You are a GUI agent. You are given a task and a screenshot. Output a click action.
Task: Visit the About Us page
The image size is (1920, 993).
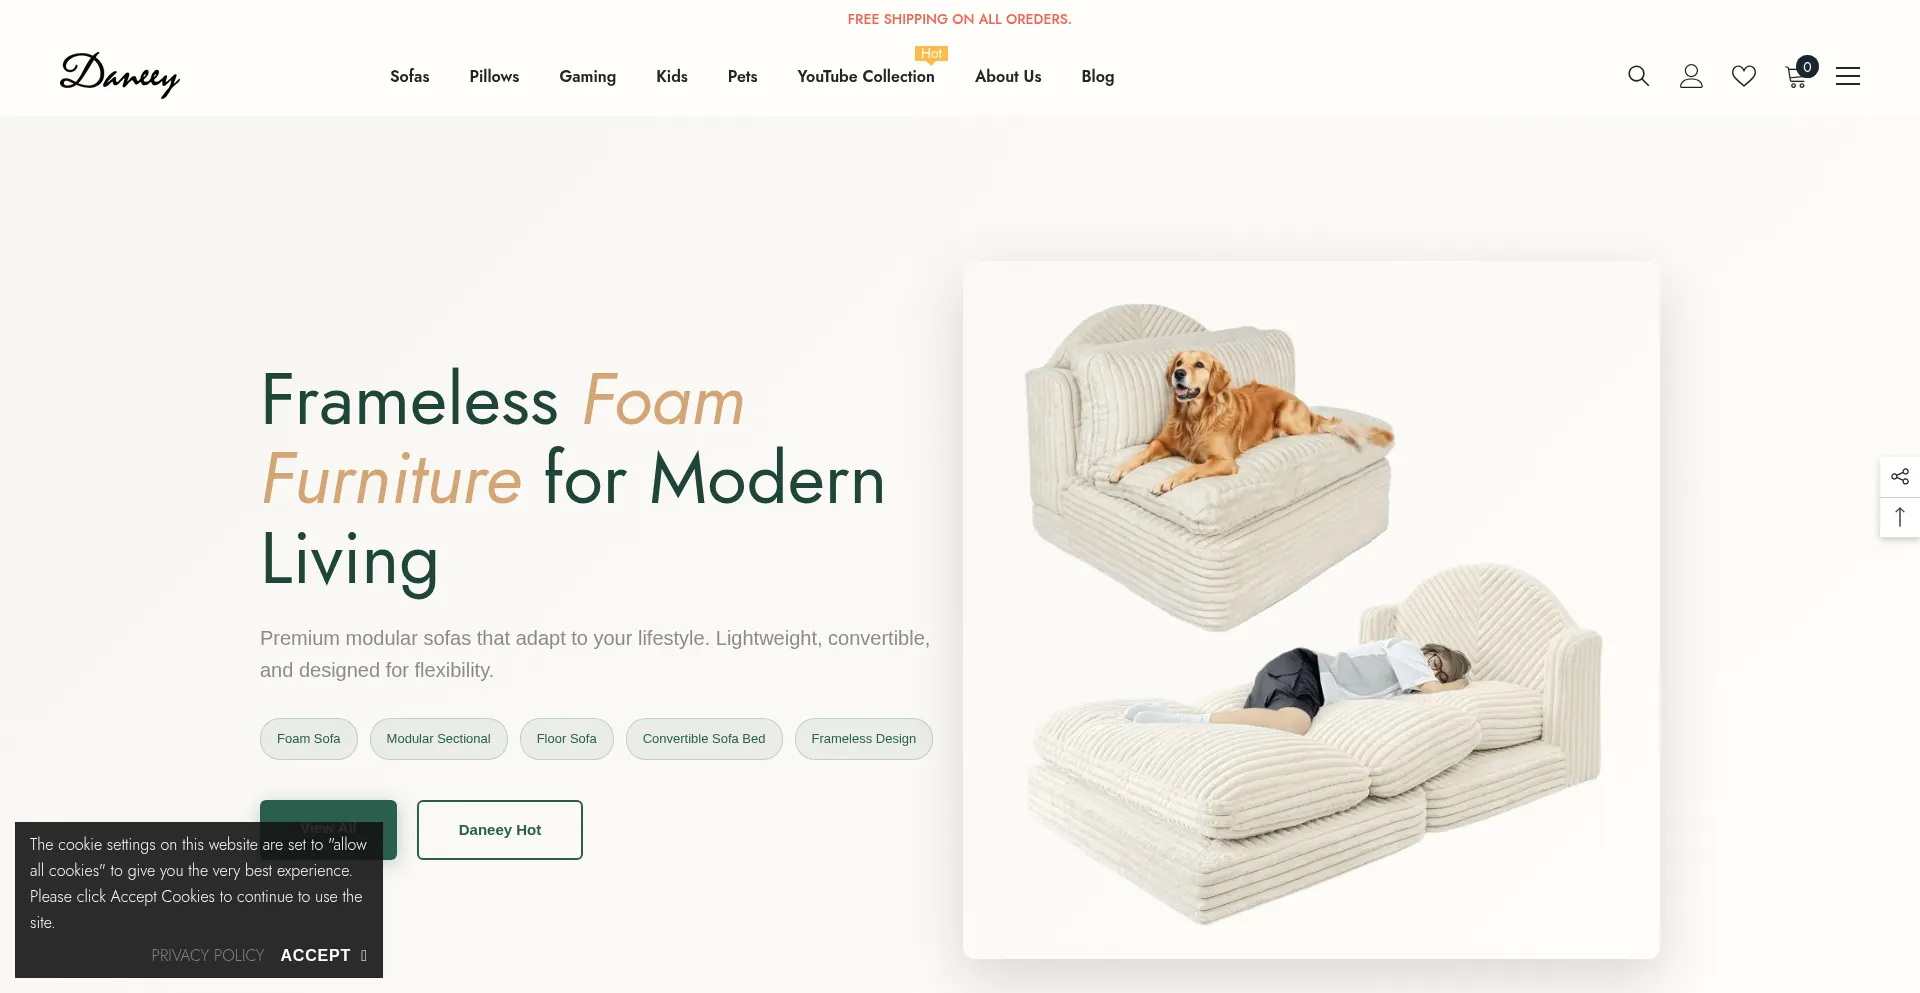[1008, 76]
